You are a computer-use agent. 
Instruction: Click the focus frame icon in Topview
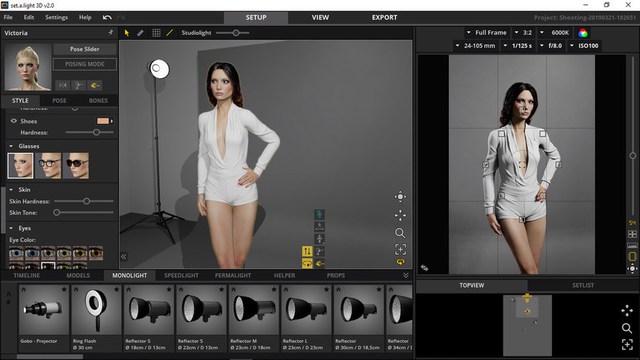[x=627, y=344]
